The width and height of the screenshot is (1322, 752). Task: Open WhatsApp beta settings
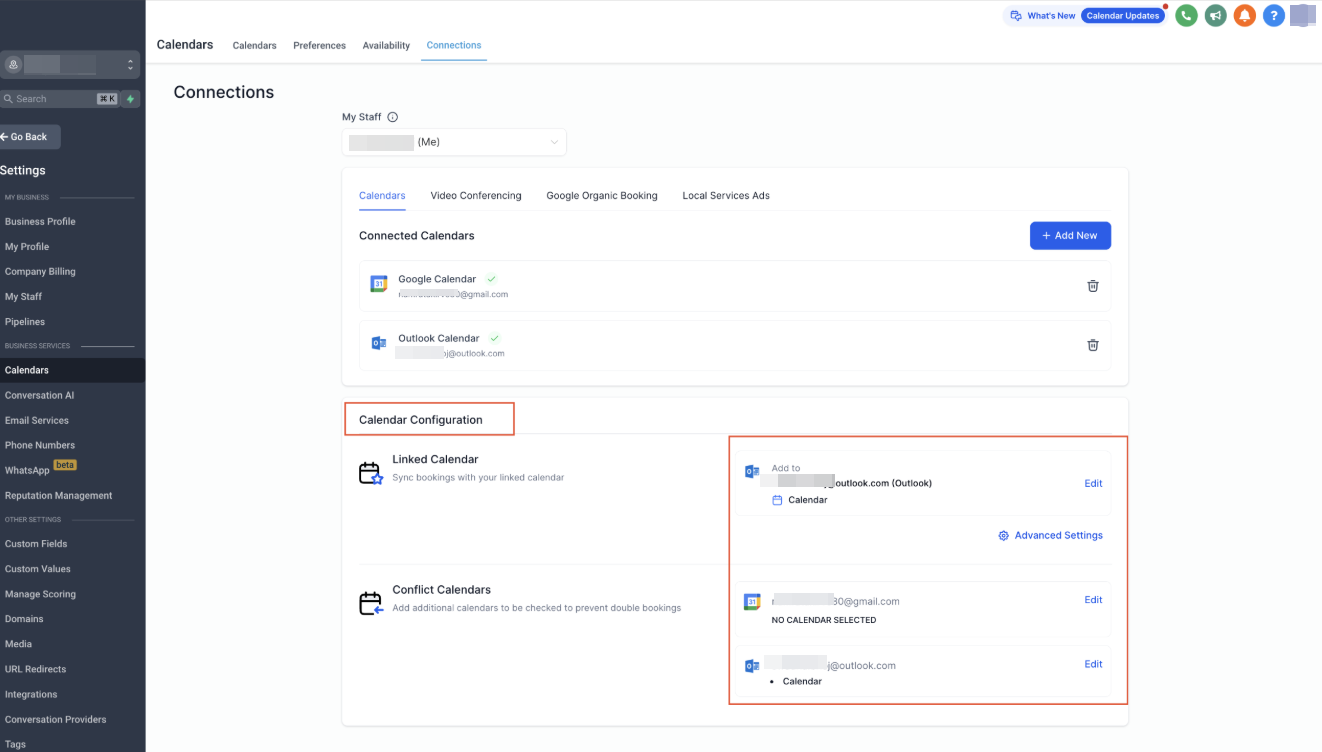(40, 470)
